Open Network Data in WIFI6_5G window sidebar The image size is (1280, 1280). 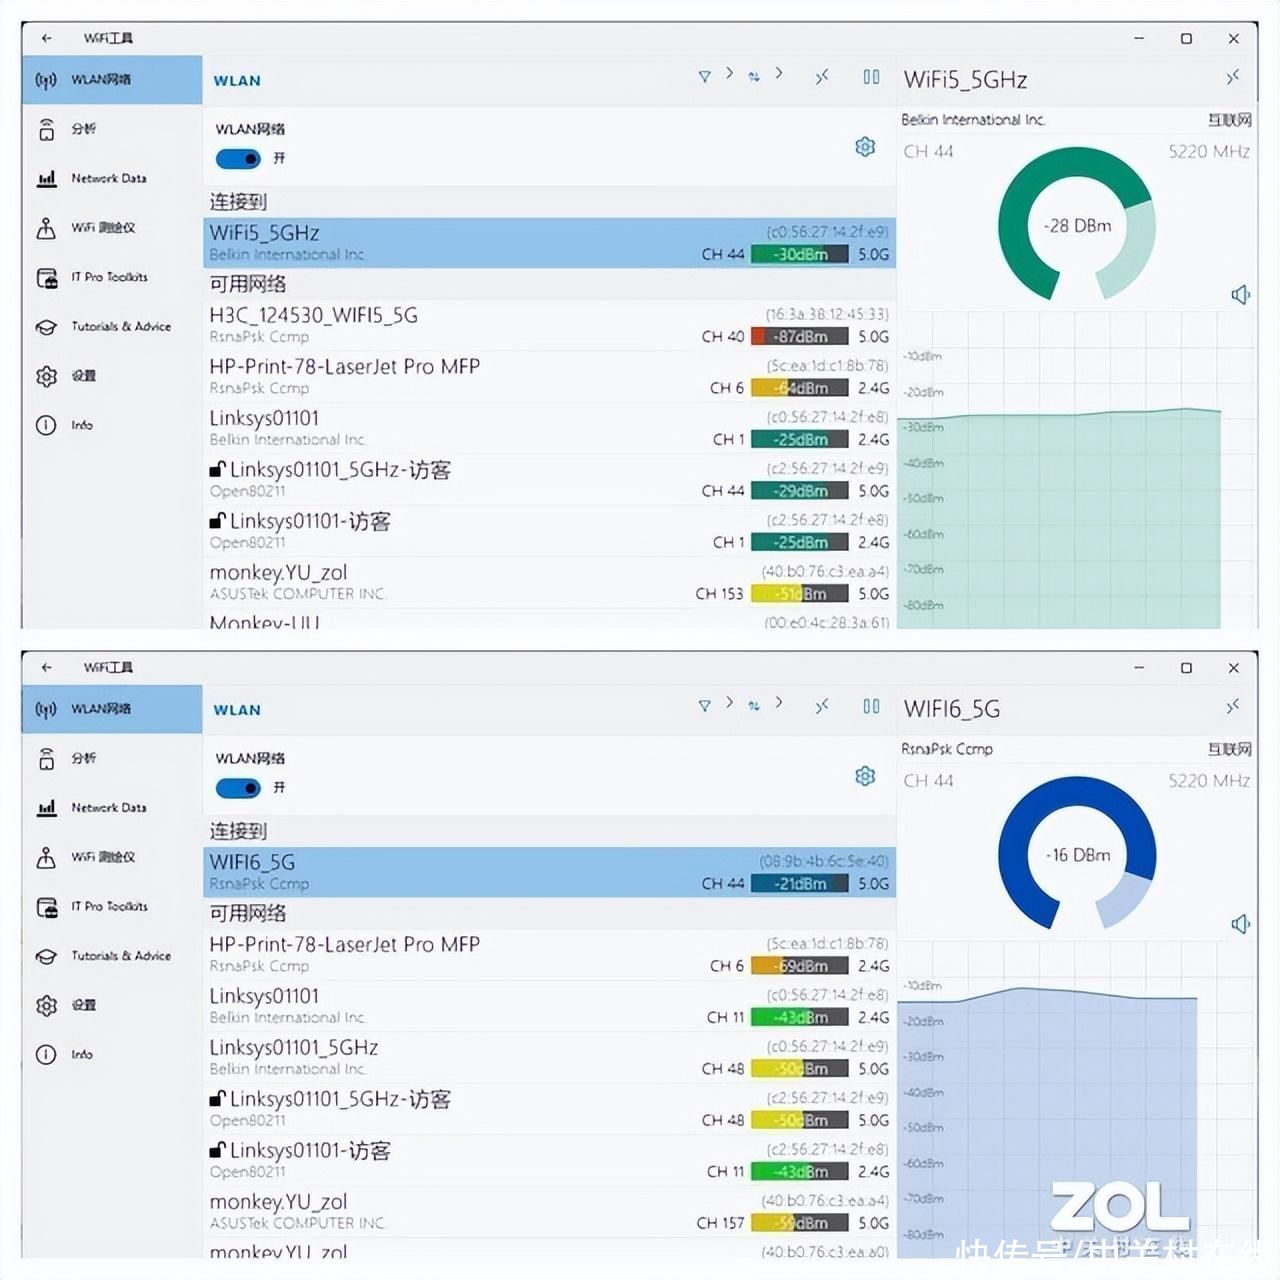click(x=112, y=807)
